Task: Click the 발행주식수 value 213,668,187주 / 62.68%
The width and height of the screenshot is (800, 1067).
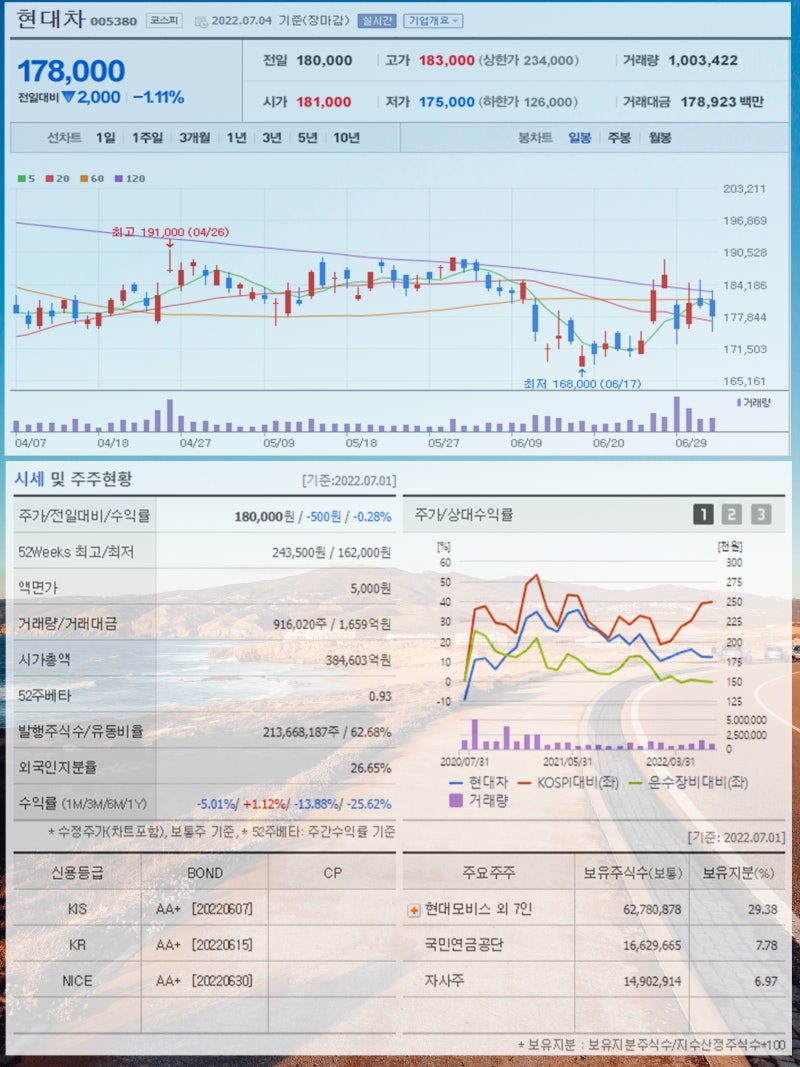Action: 327,732
